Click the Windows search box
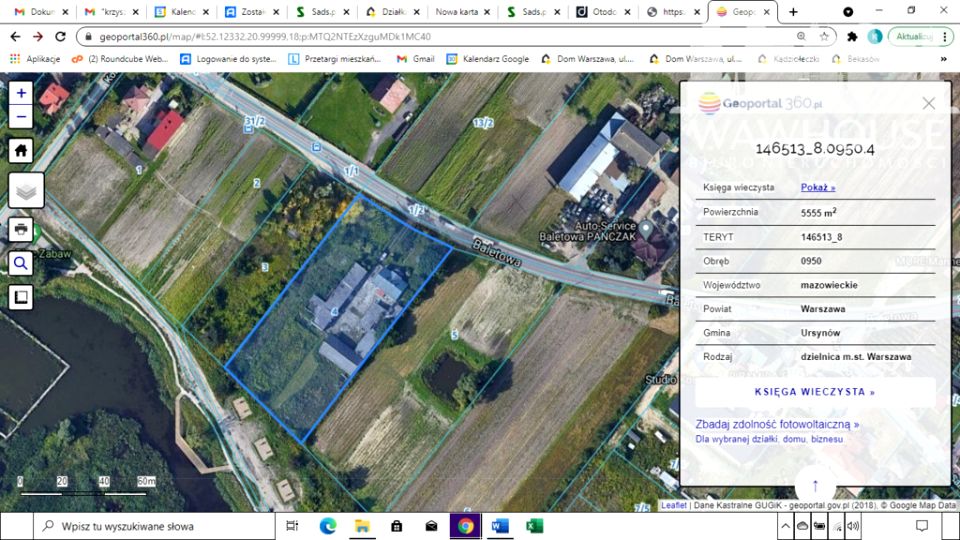Screen dimensions: 960x540 coord(154,526)
